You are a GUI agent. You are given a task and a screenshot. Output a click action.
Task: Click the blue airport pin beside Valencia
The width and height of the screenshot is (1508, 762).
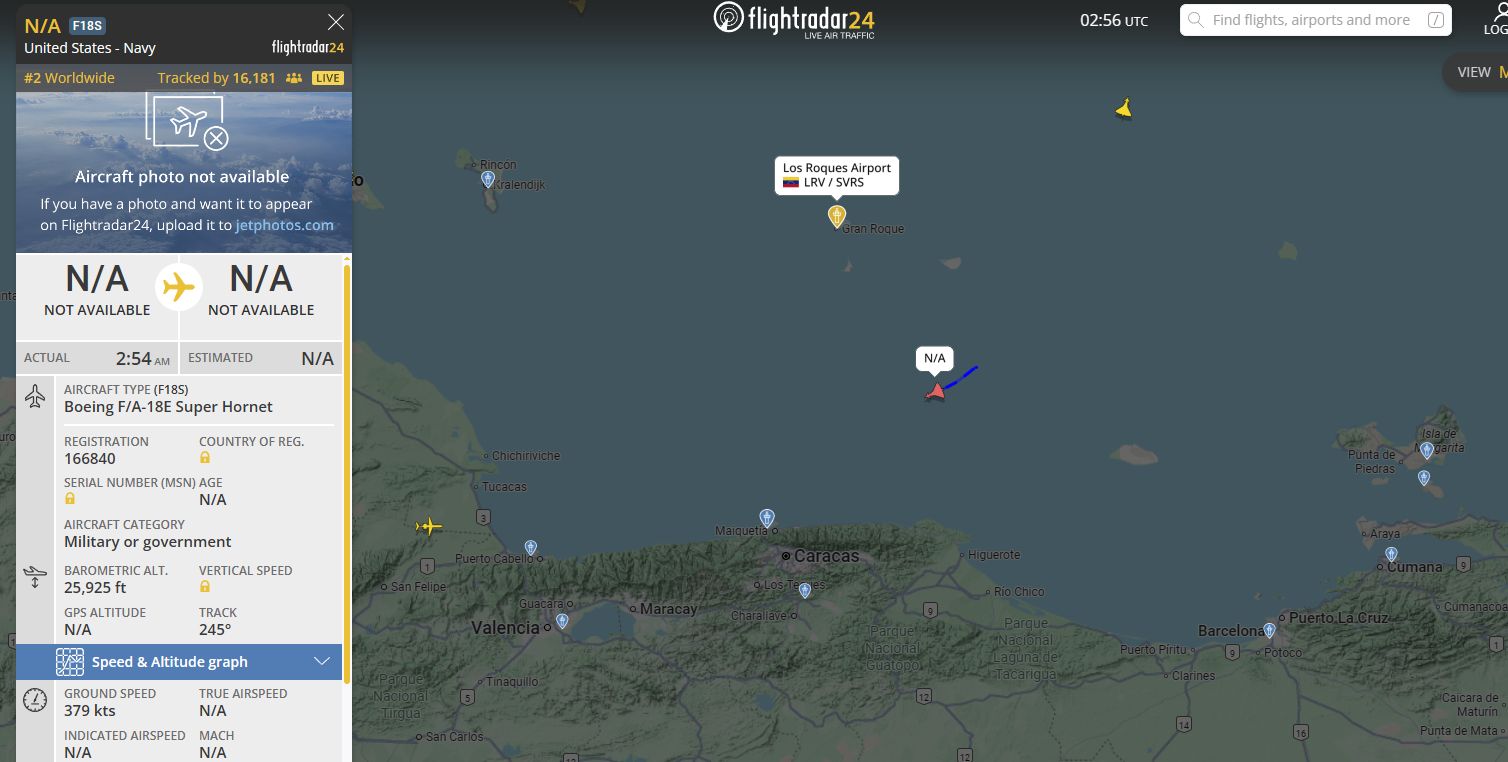click(x=562, y=621)
